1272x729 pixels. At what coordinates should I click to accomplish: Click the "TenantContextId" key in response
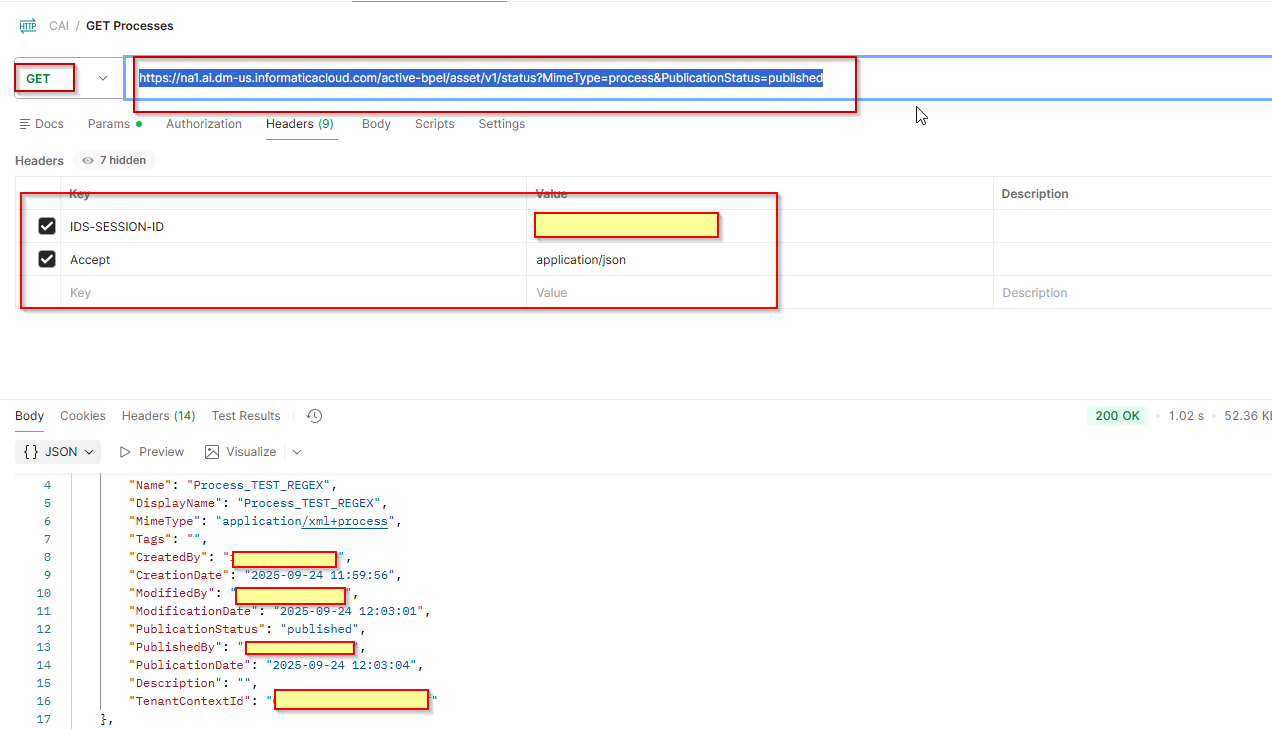(189, 701)
